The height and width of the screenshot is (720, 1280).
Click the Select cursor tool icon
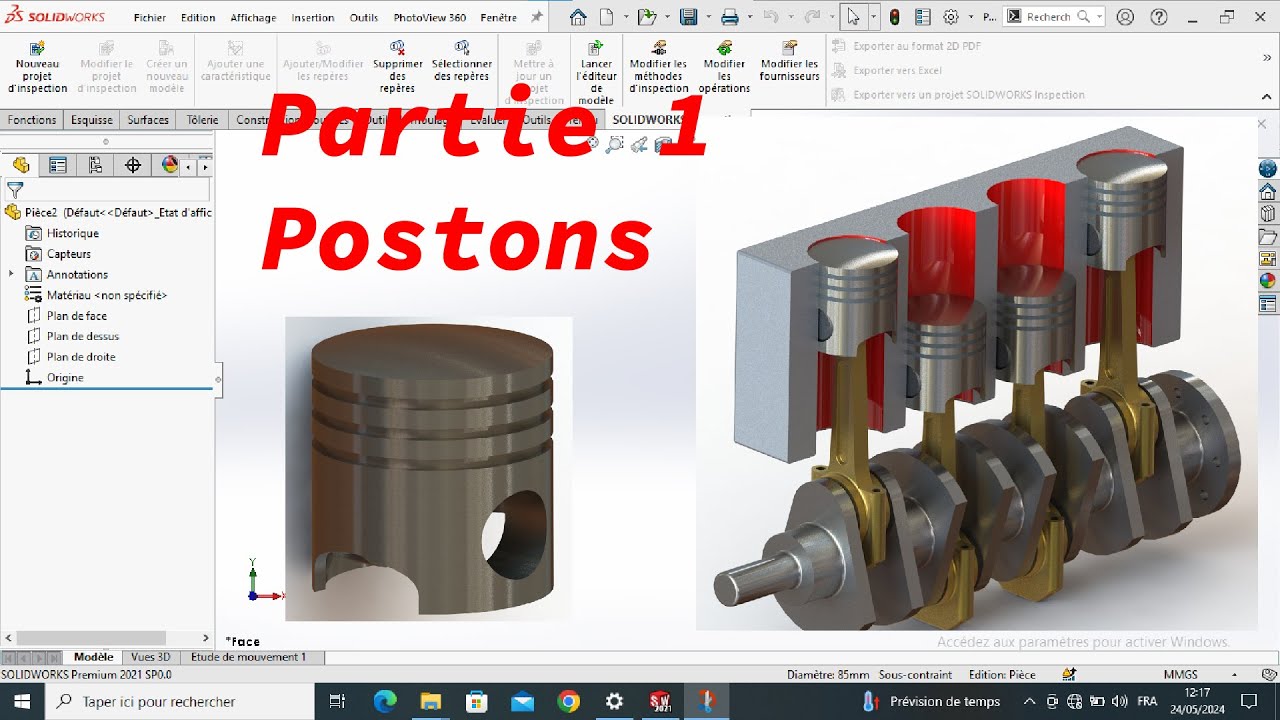tap(853, 17)
